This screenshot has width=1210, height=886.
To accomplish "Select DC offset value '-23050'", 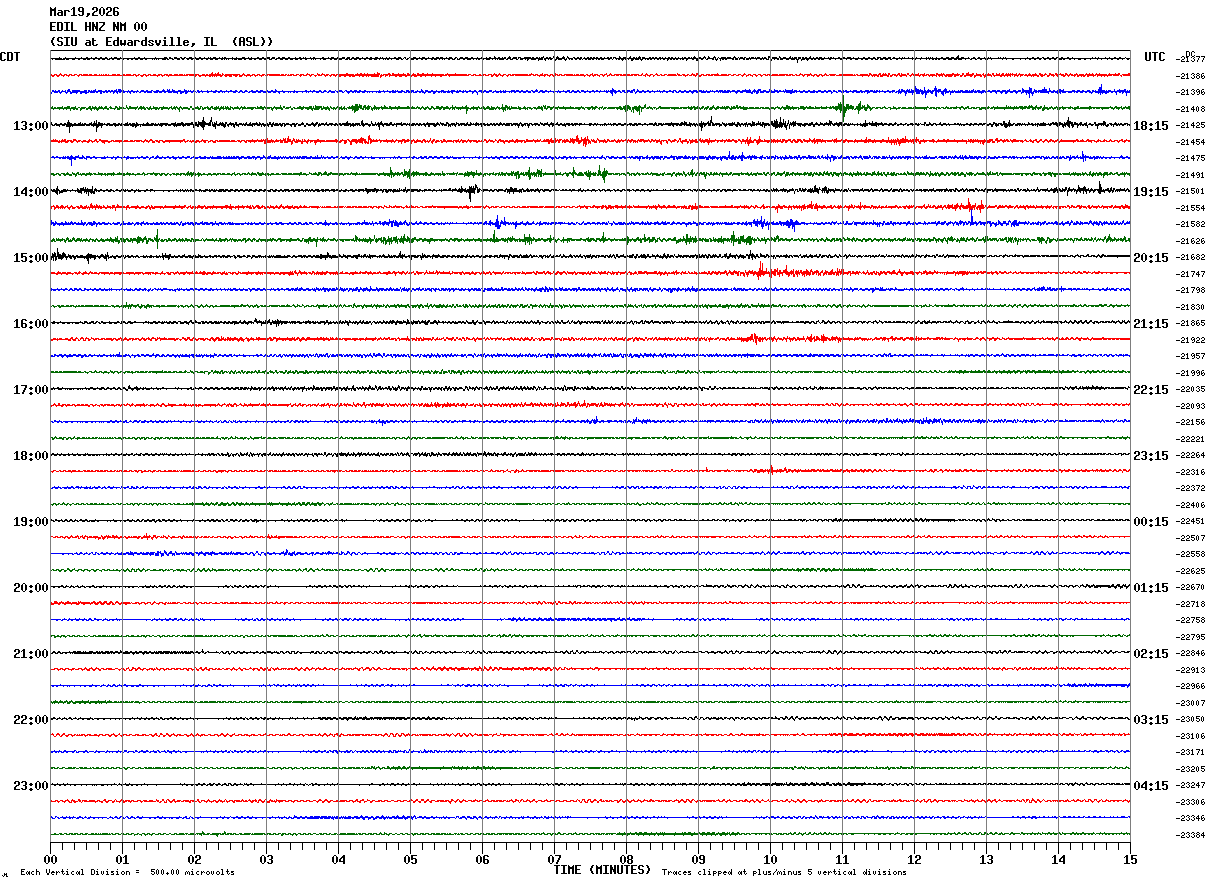I will coord(1191,719).
